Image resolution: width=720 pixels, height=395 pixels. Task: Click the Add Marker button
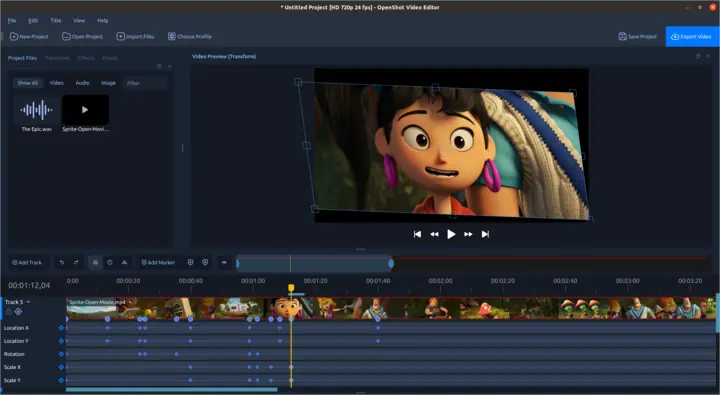pyautogui.click(x=158, y=262)
